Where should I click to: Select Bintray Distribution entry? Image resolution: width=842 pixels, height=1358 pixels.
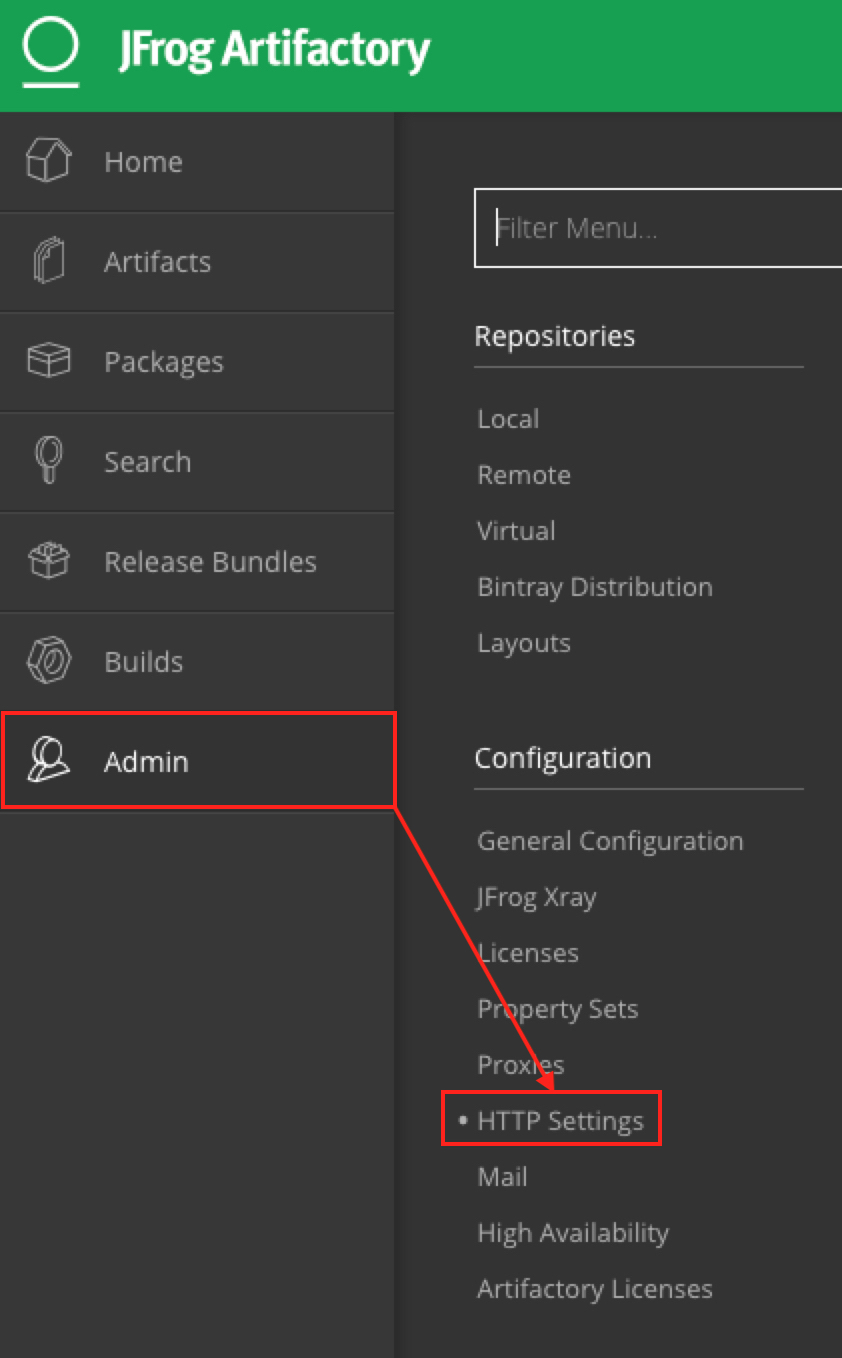click(x=595, y=587)
